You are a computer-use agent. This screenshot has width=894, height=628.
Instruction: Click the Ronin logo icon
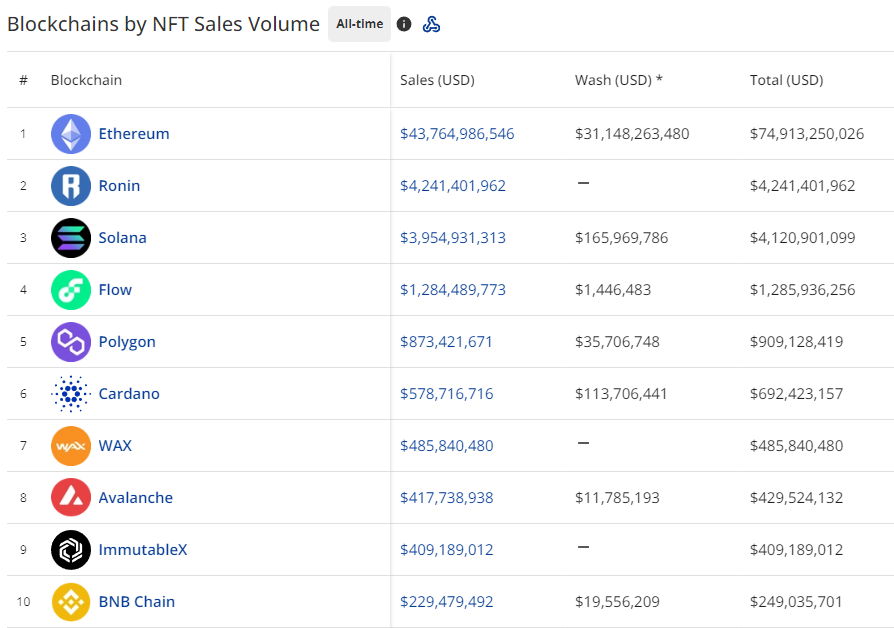70,186
